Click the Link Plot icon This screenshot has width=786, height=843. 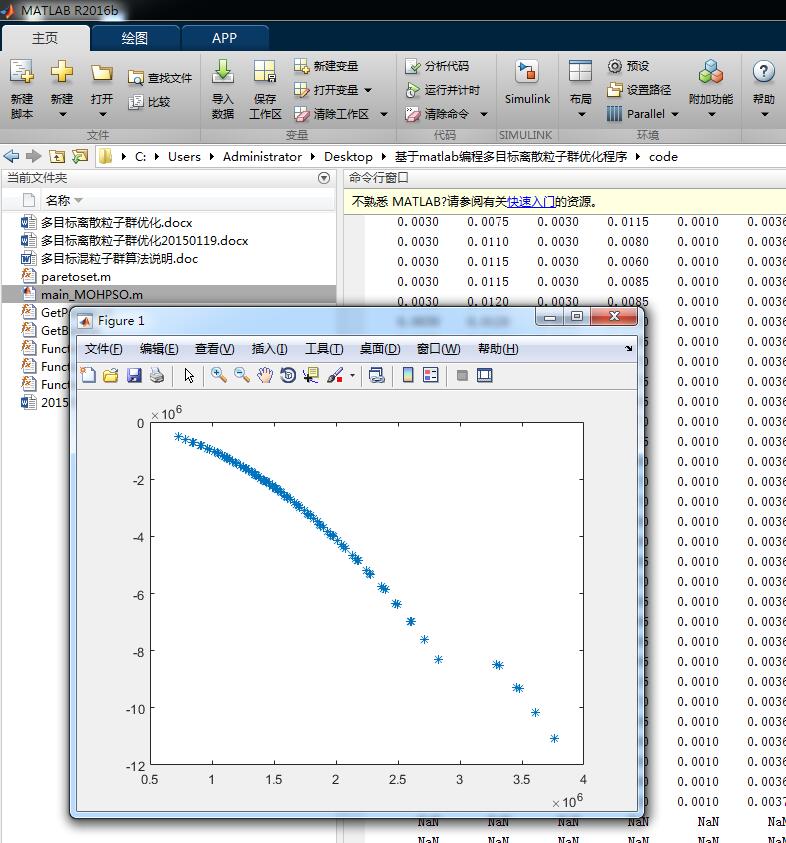(x=376, y=375)
